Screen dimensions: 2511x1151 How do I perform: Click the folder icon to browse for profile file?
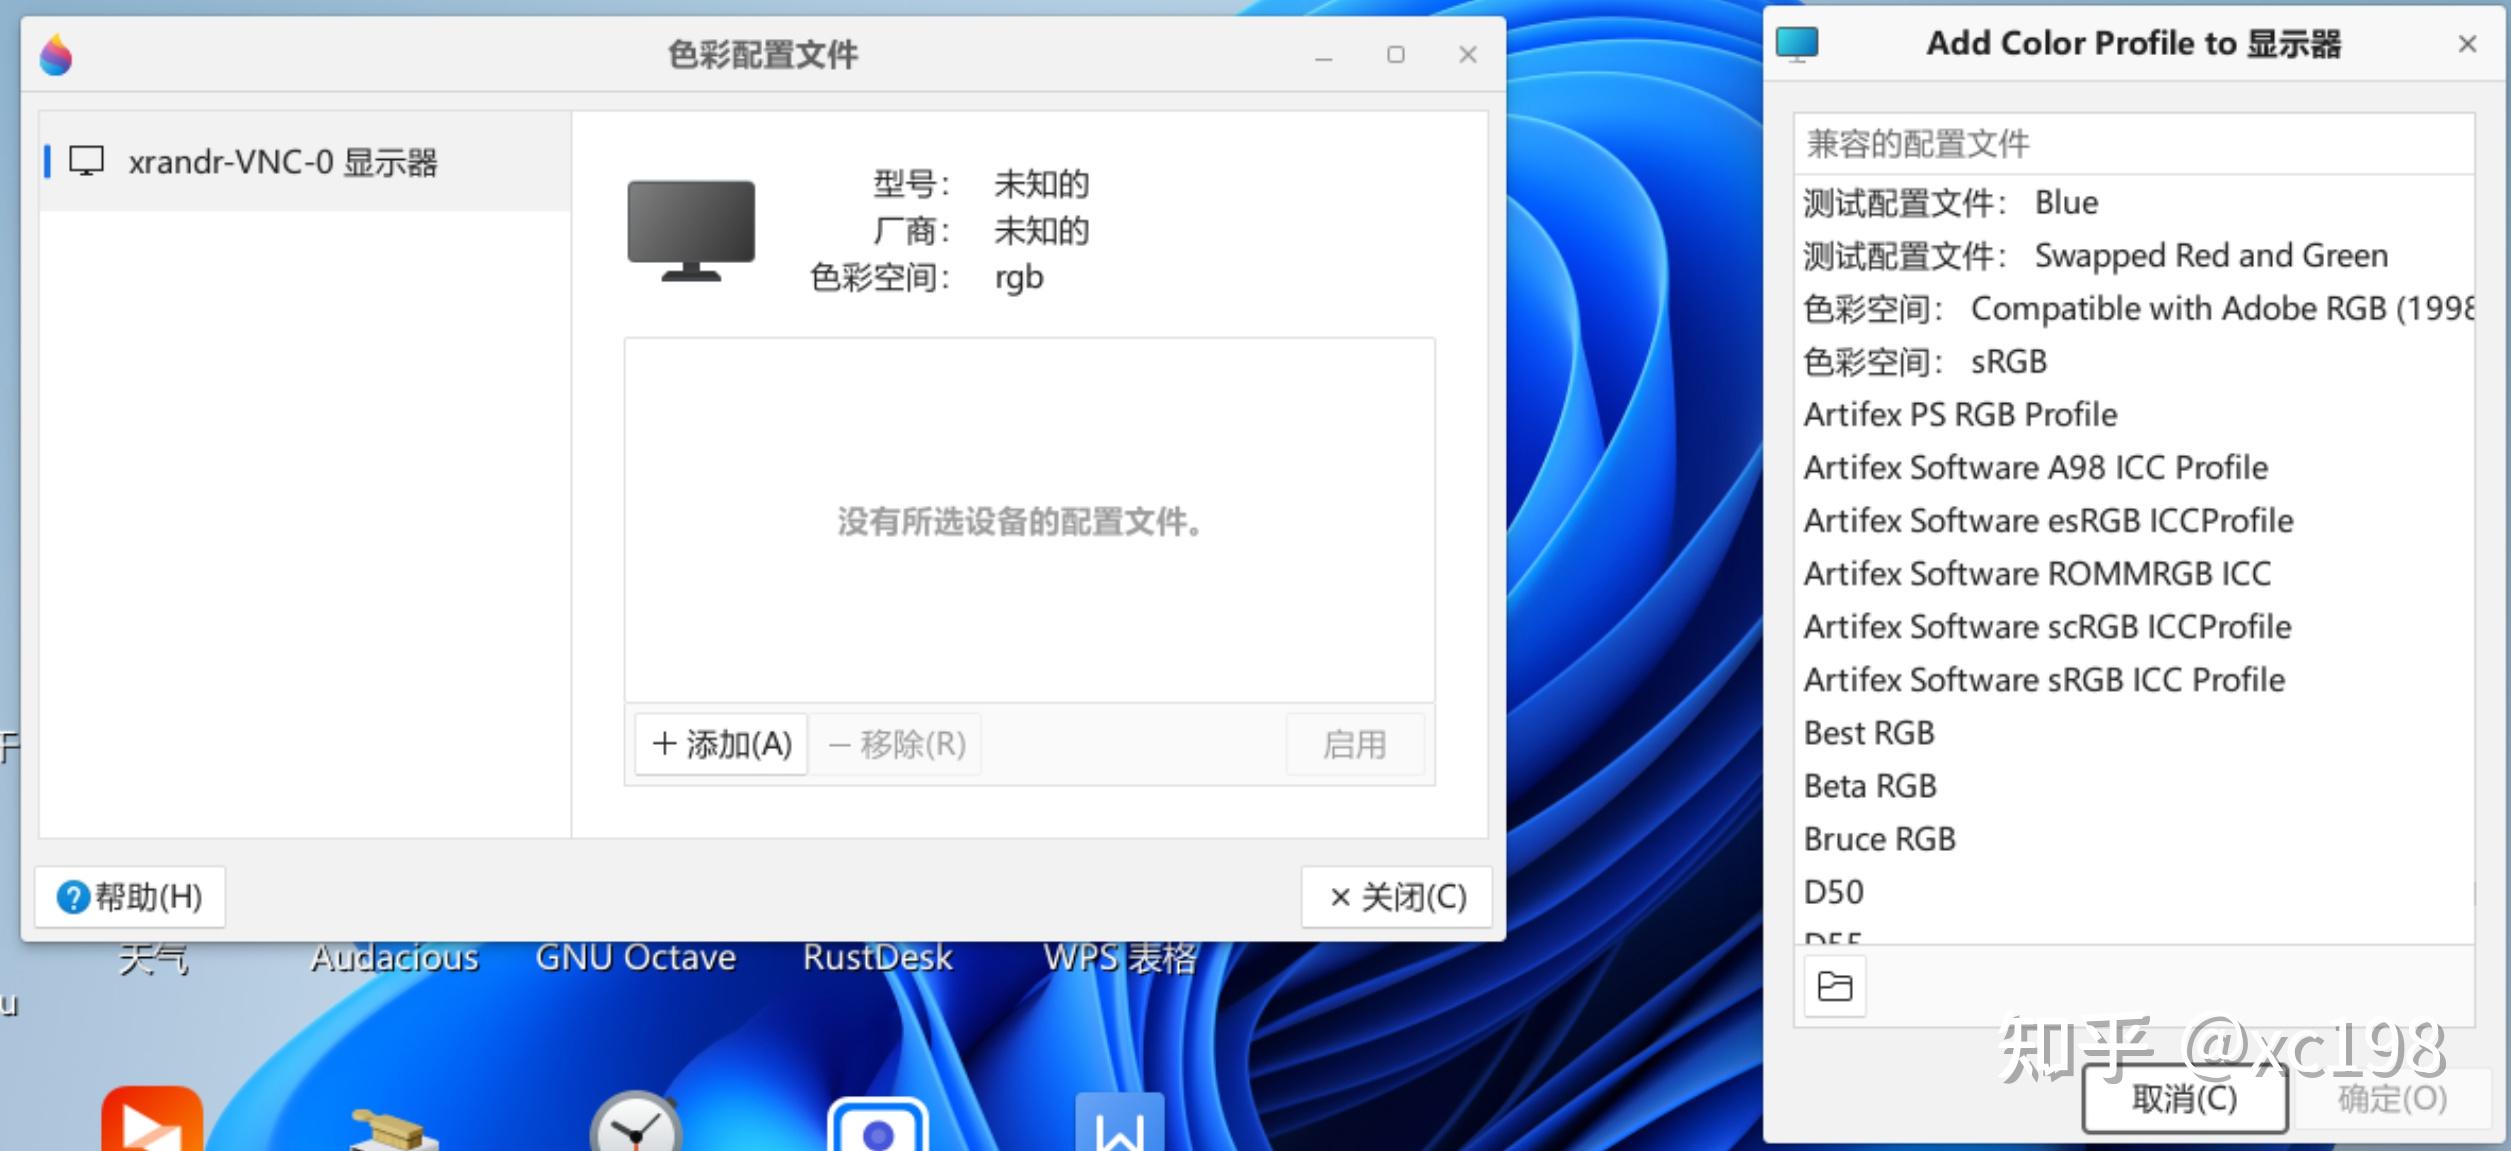pos(1834,985)
